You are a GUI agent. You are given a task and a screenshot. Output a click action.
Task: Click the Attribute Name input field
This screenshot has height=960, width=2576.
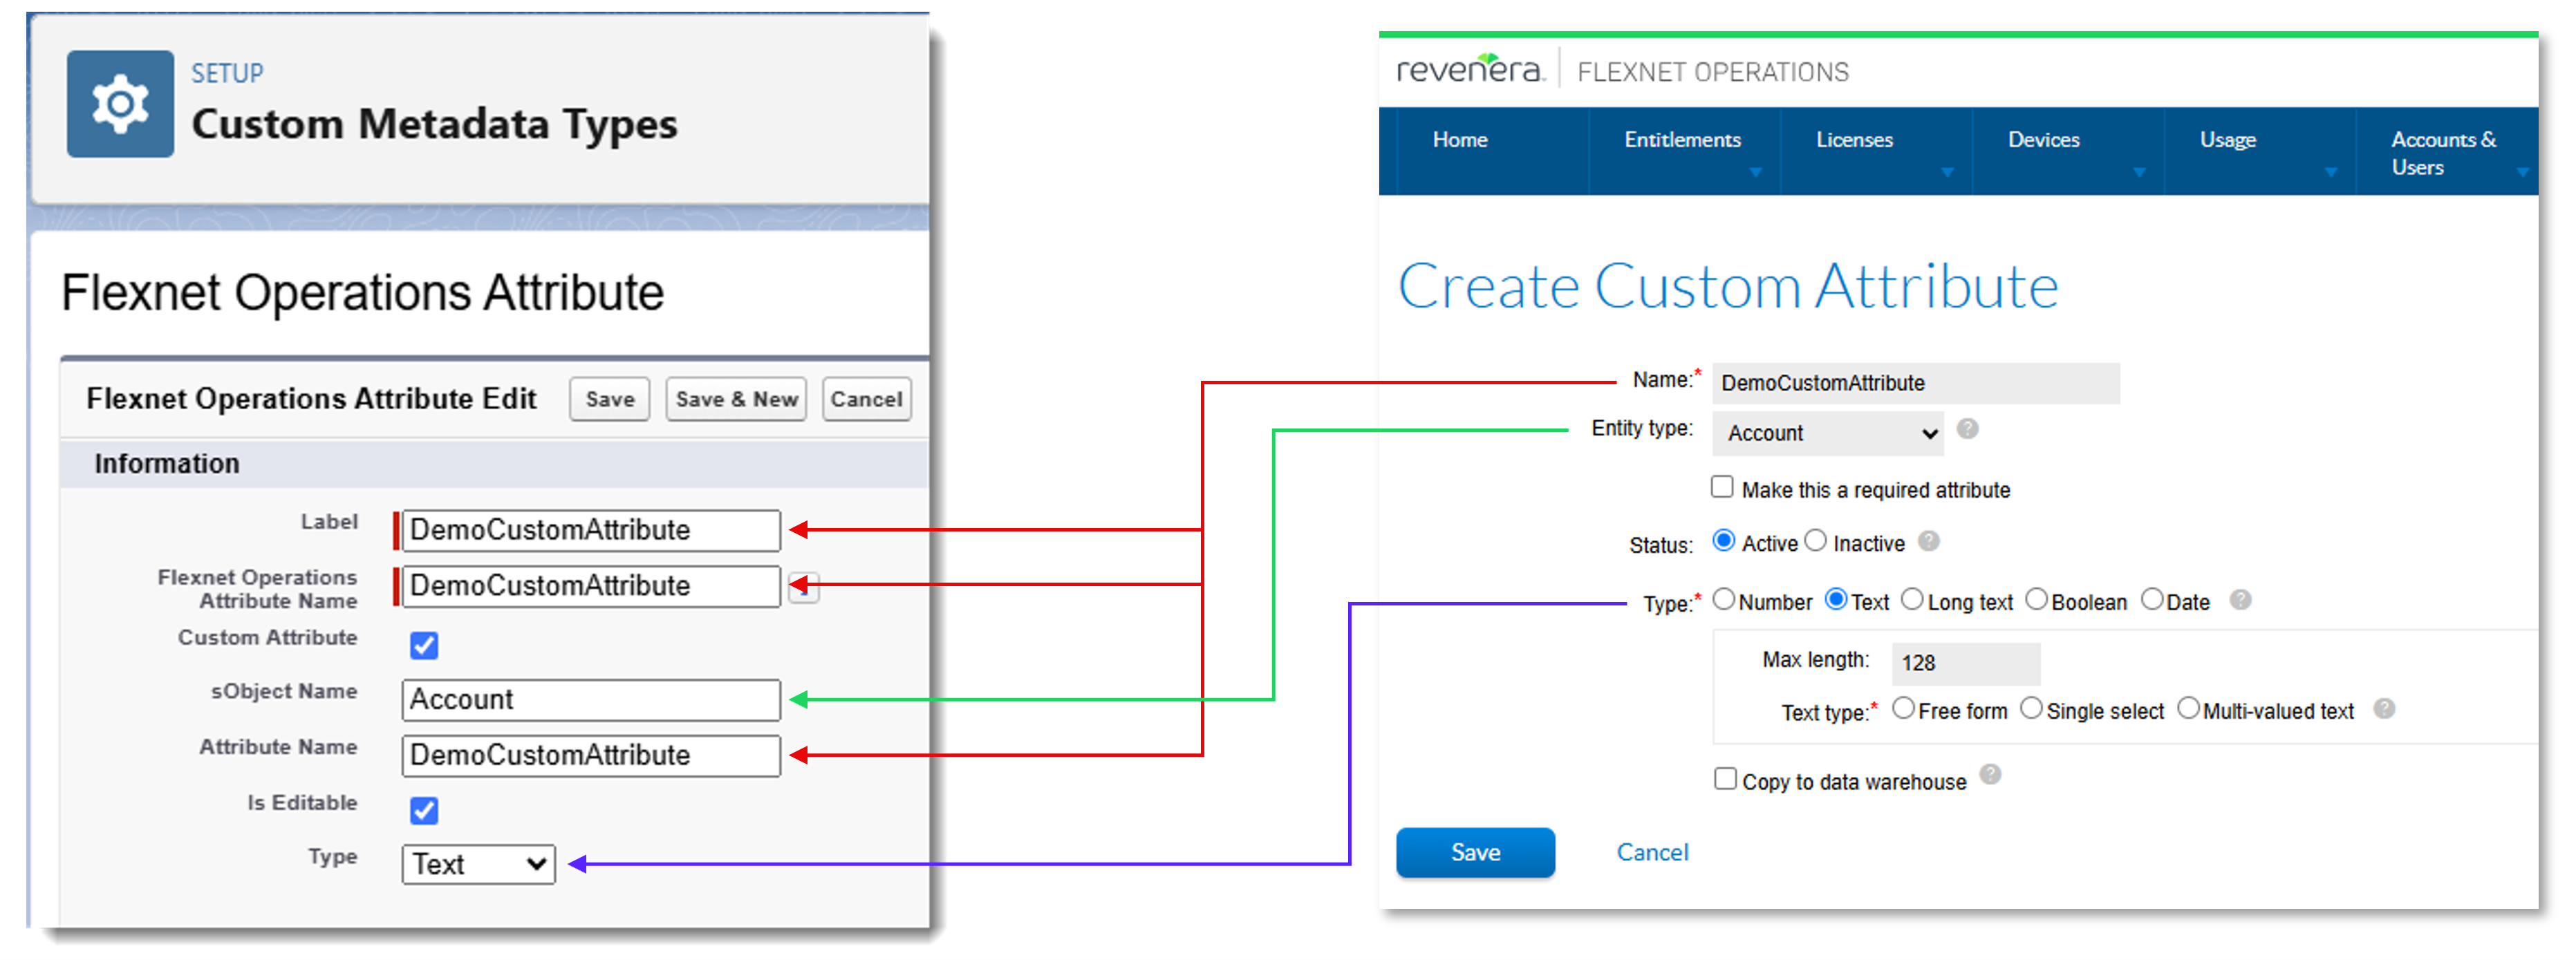click(591, 756)
